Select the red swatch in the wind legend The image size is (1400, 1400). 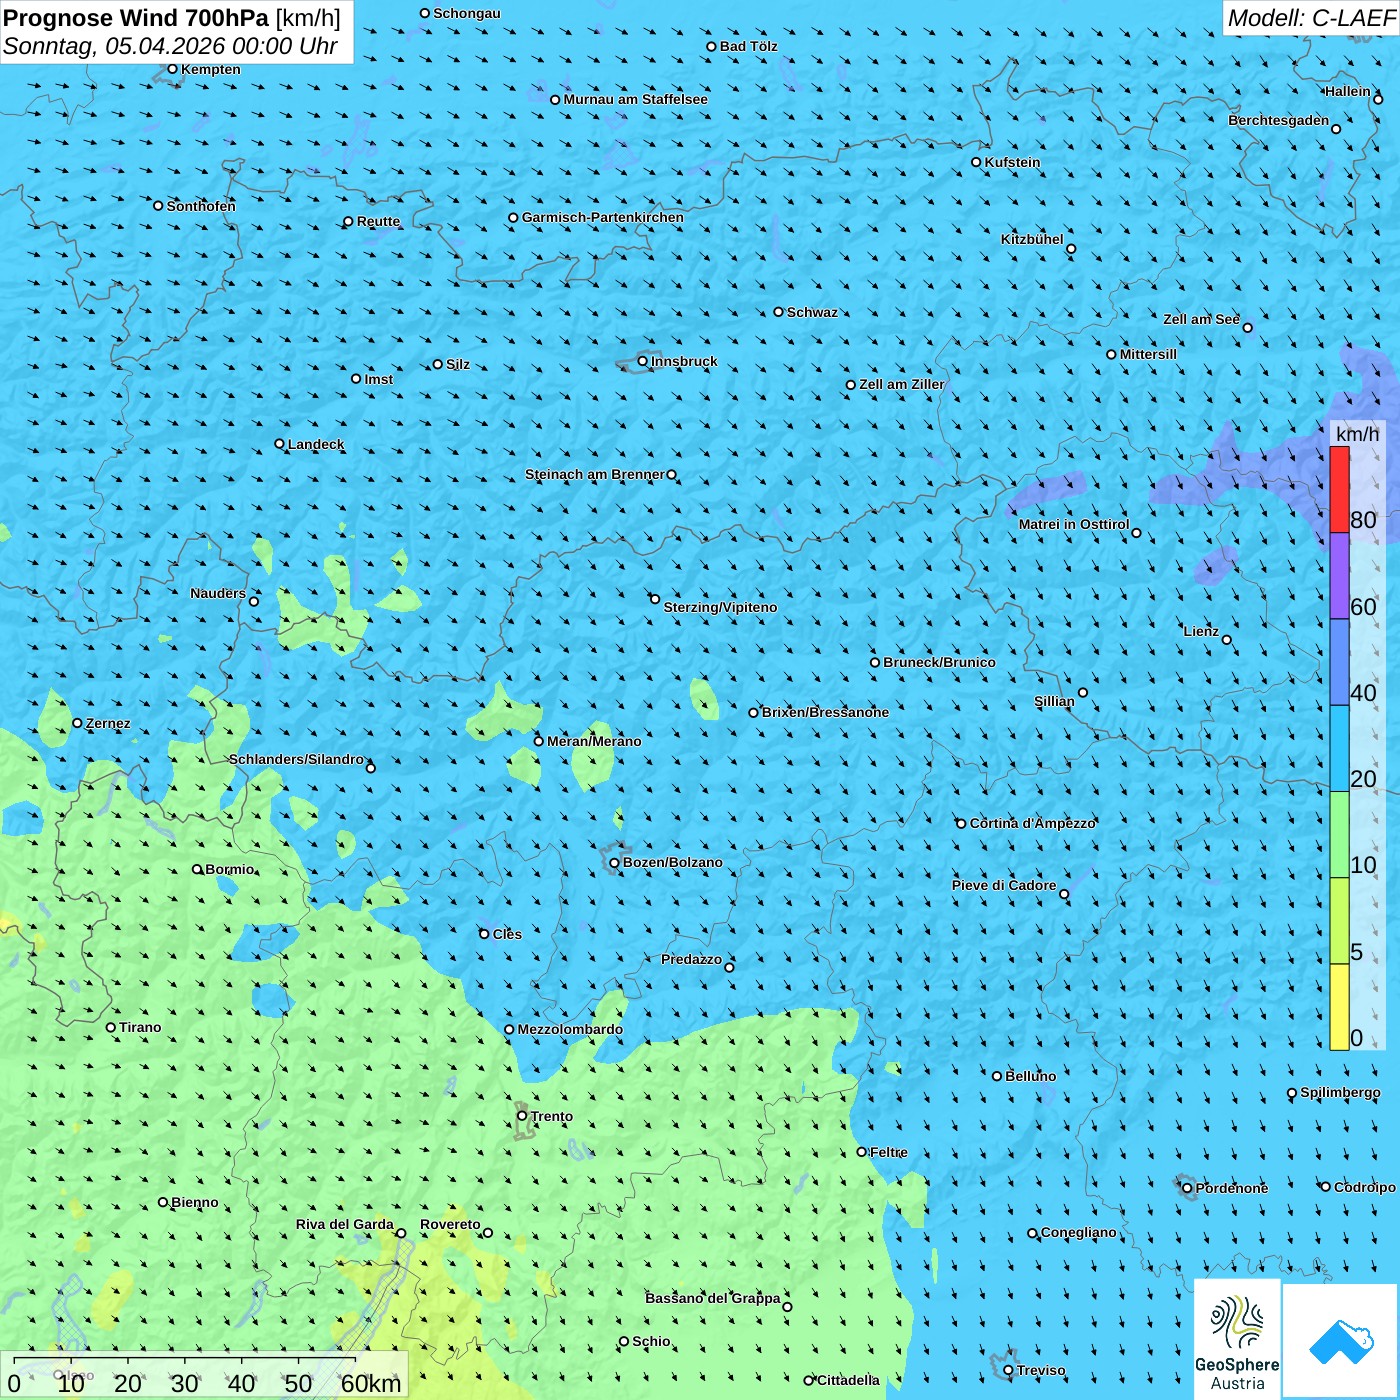pyautogui.click(x=1339, y=490)
